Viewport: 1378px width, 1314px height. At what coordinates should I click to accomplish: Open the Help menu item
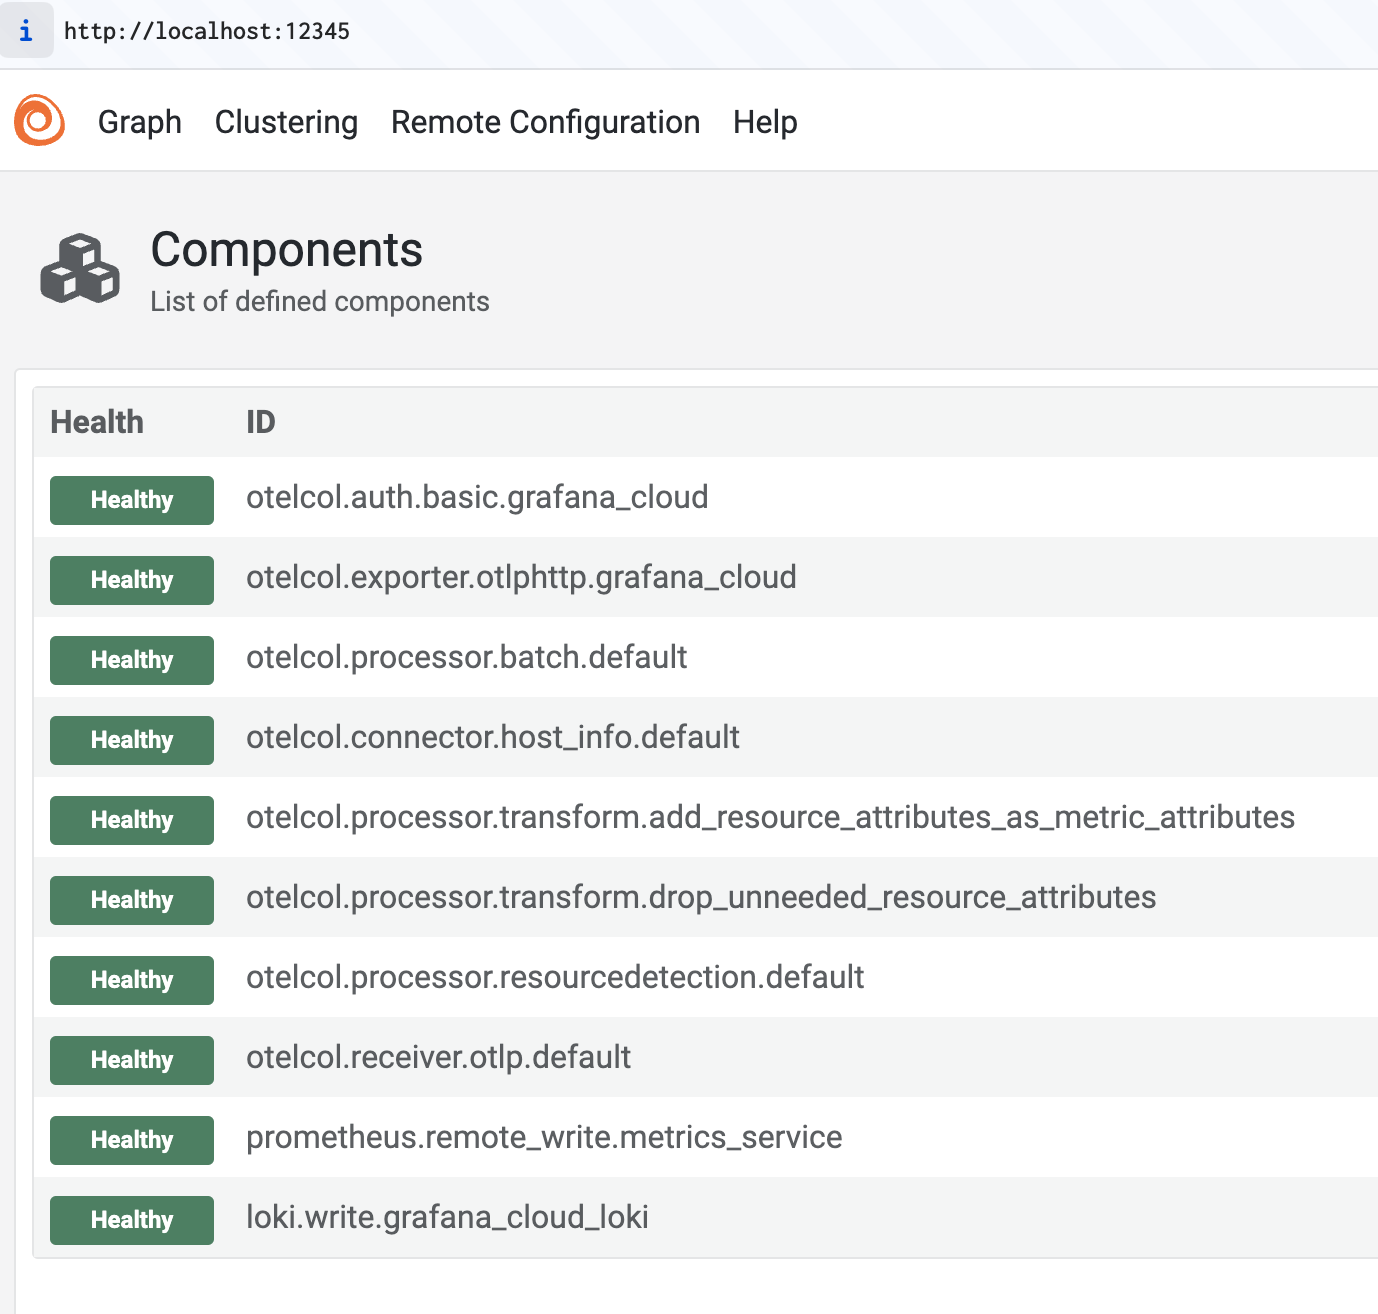click(765, 122)
